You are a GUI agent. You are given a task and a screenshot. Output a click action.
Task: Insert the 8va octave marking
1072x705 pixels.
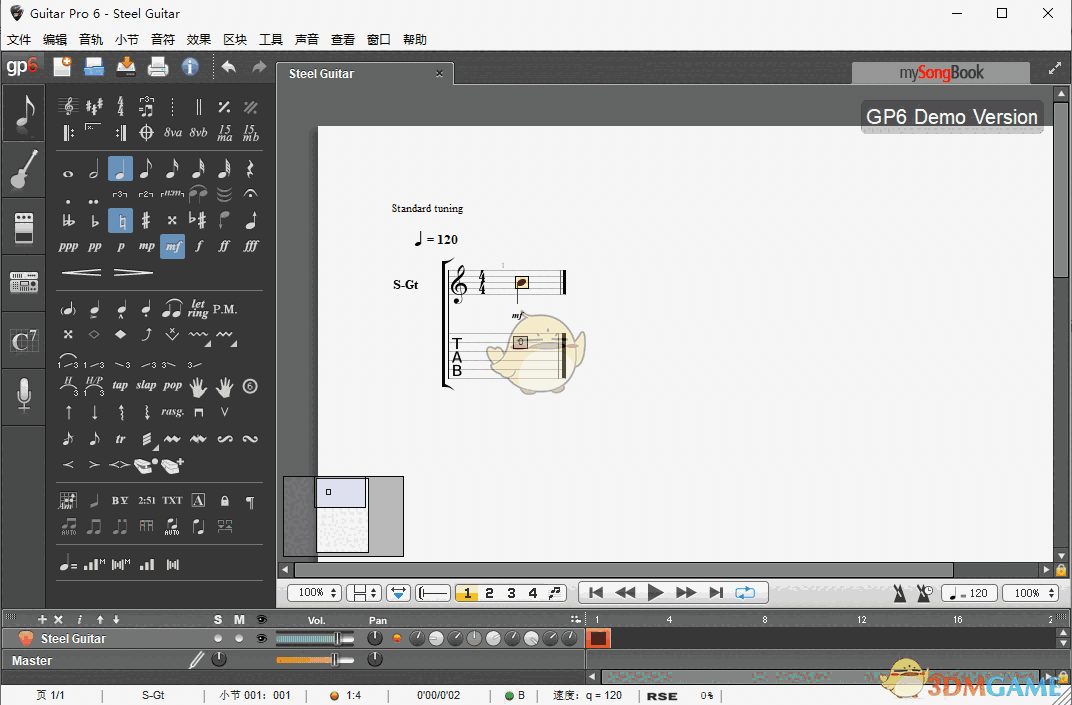click(172, 132)
